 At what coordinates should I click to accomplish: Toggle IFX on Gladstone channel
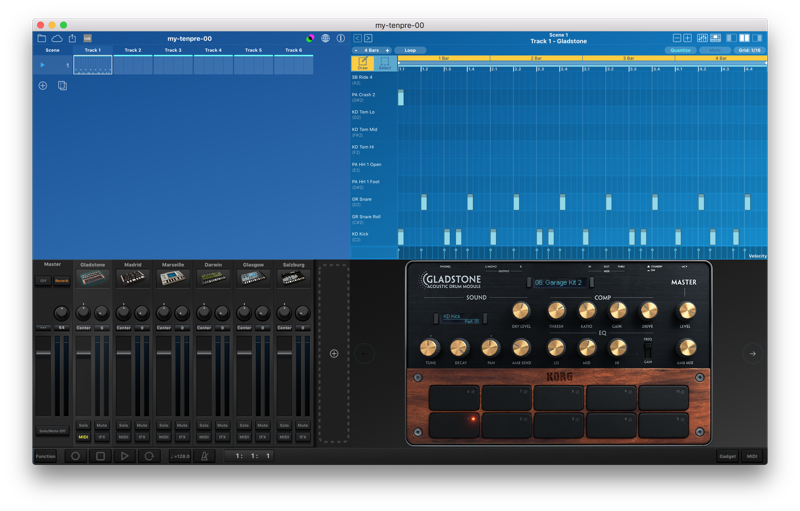coord(102,437)
